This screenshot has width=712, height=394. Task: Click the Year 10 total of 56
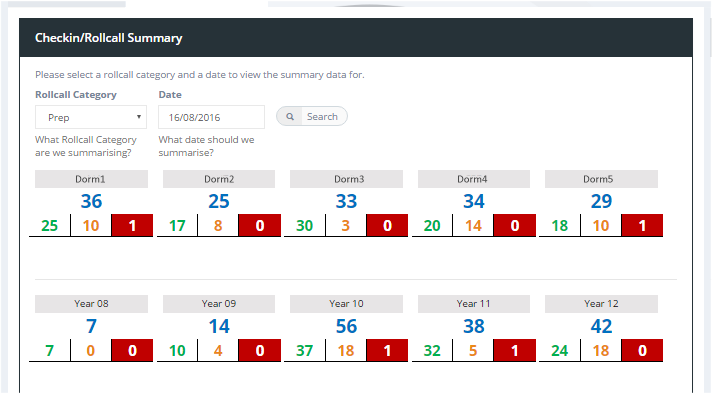[x=346, y=326]
